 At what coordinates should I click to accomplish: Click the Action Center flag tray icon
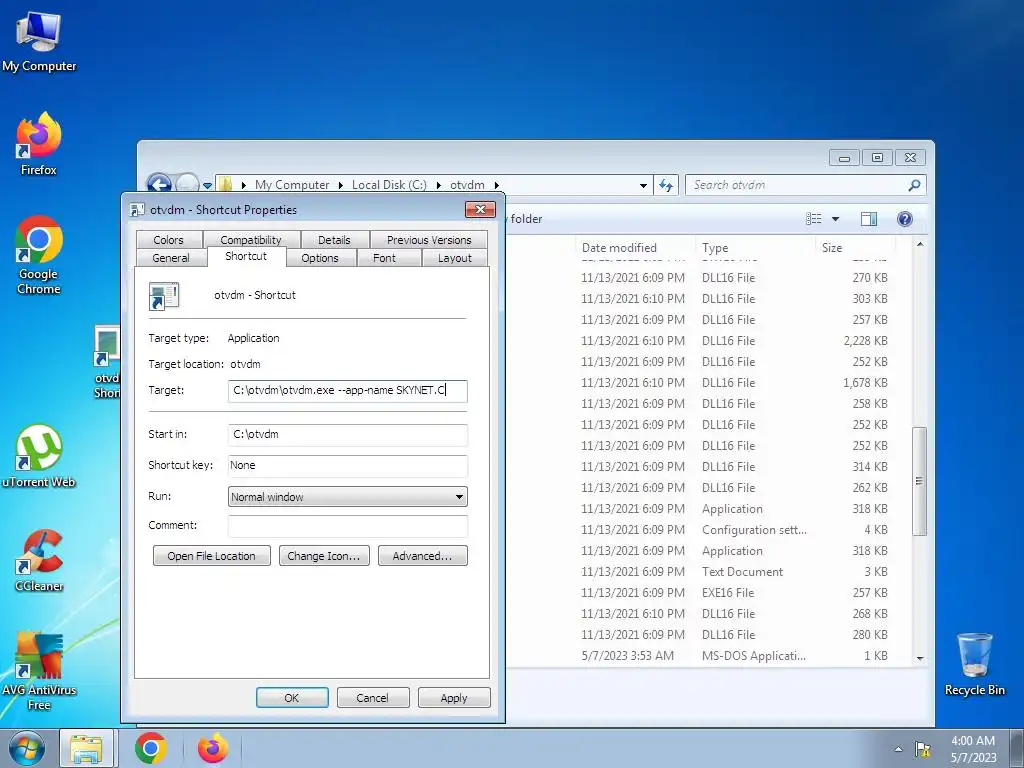922,749
